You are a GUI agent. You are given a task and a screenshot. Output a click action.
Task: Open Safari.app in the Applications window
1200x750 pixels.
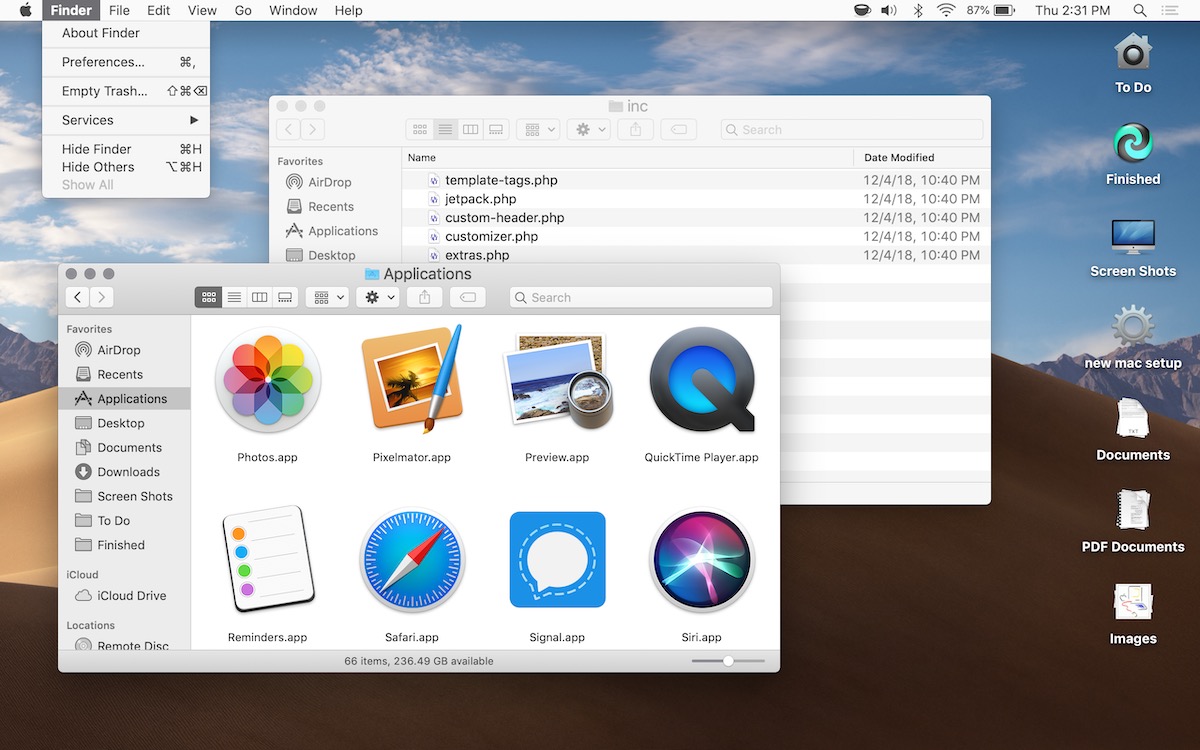(412, 560)
